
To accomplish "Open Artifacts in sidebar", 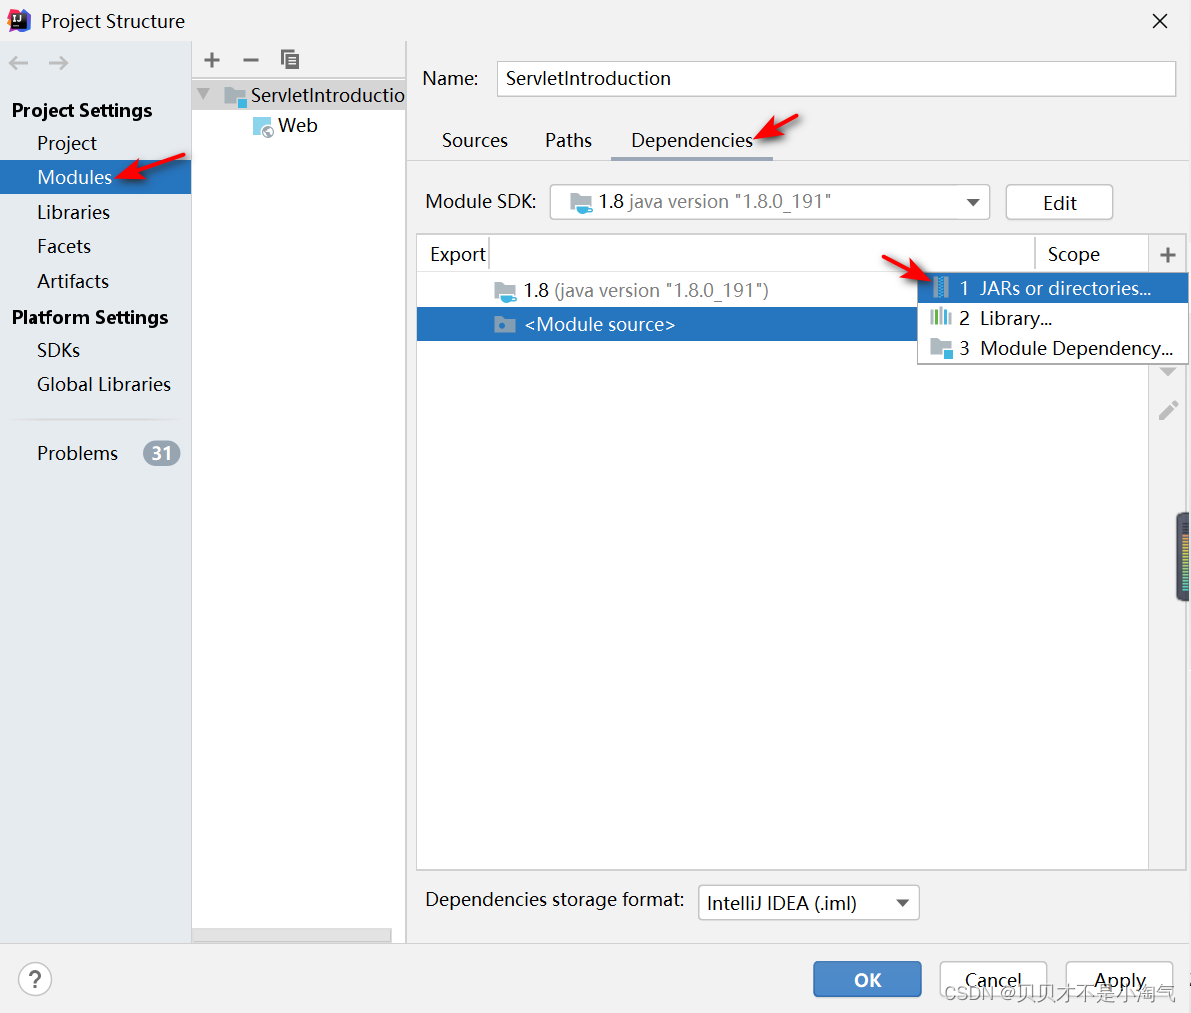I will point(73,282).
